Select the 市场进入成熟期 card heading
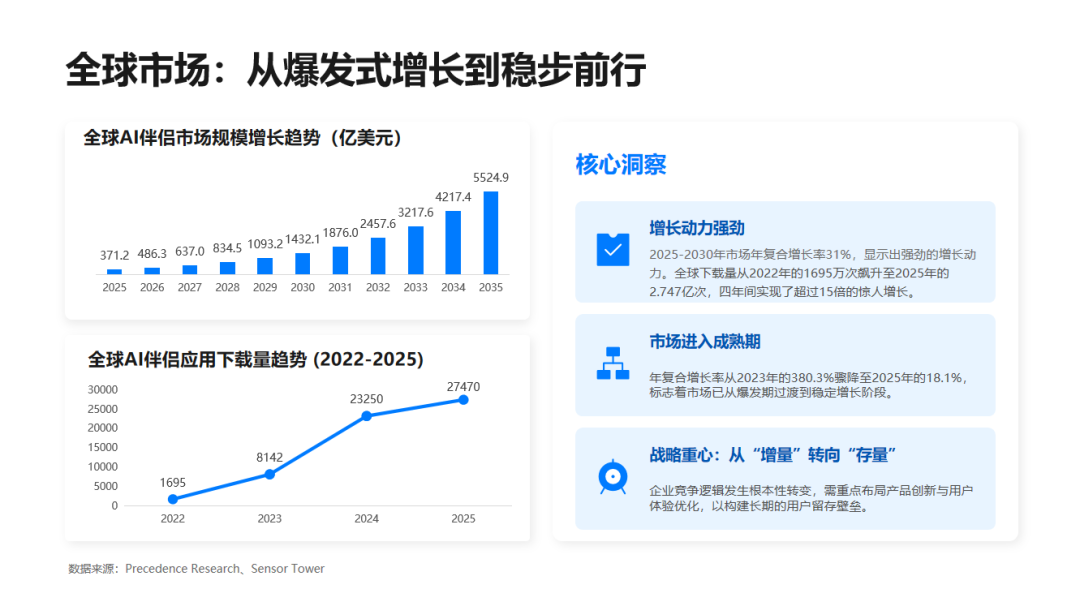The height and width of the screenshot is (602, 1080). tap(705, 342)
